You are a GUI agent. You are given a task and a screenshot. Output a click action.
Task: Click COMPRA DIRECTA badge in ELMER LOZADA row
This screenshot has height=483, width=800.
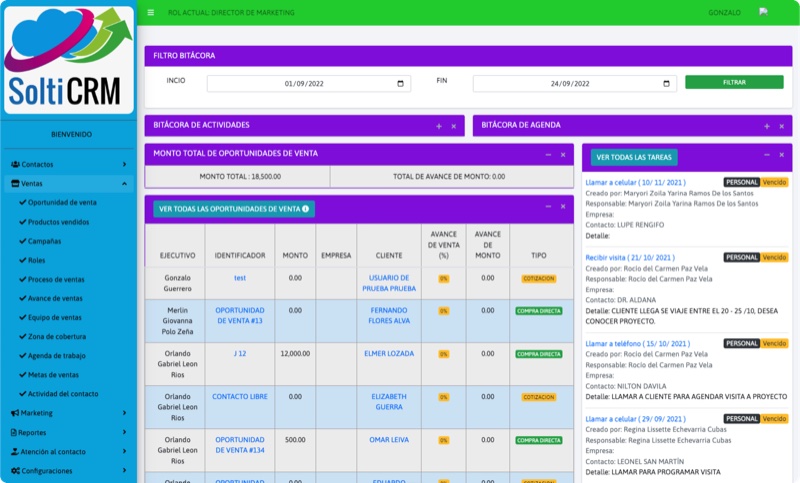pos(539,354)
